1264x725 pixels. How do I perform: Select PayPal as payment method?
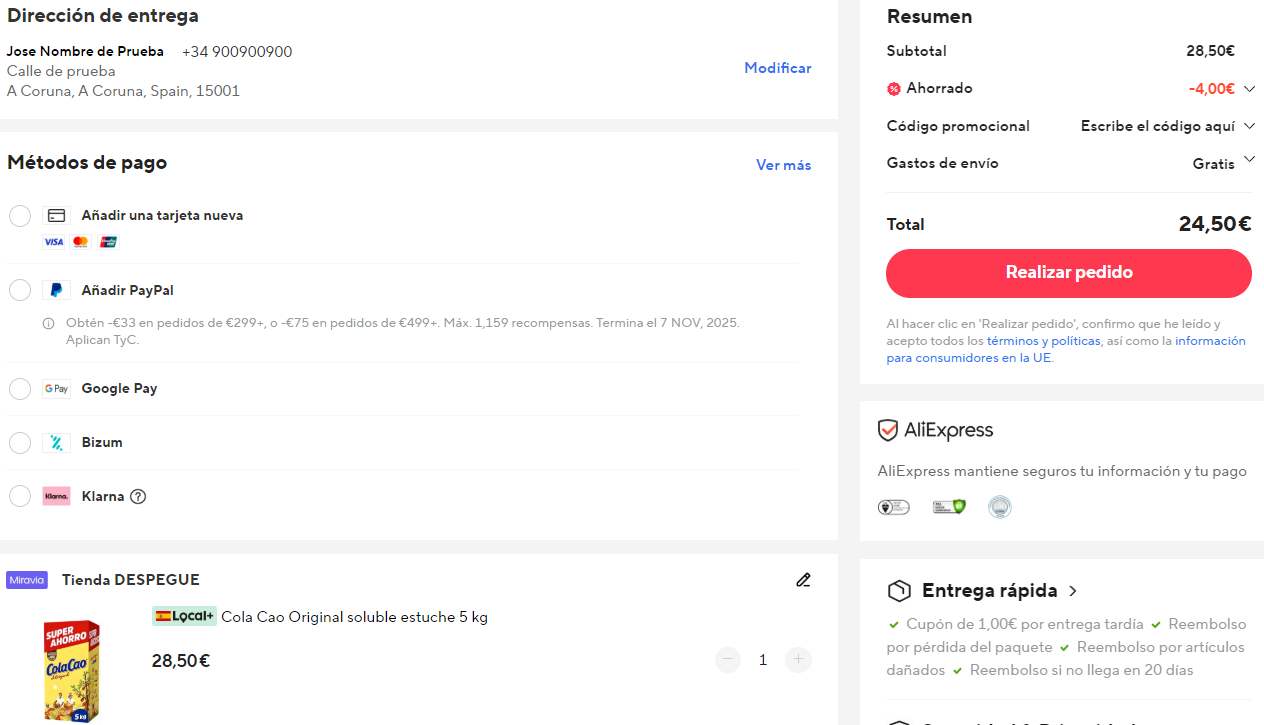pos(20,290)
